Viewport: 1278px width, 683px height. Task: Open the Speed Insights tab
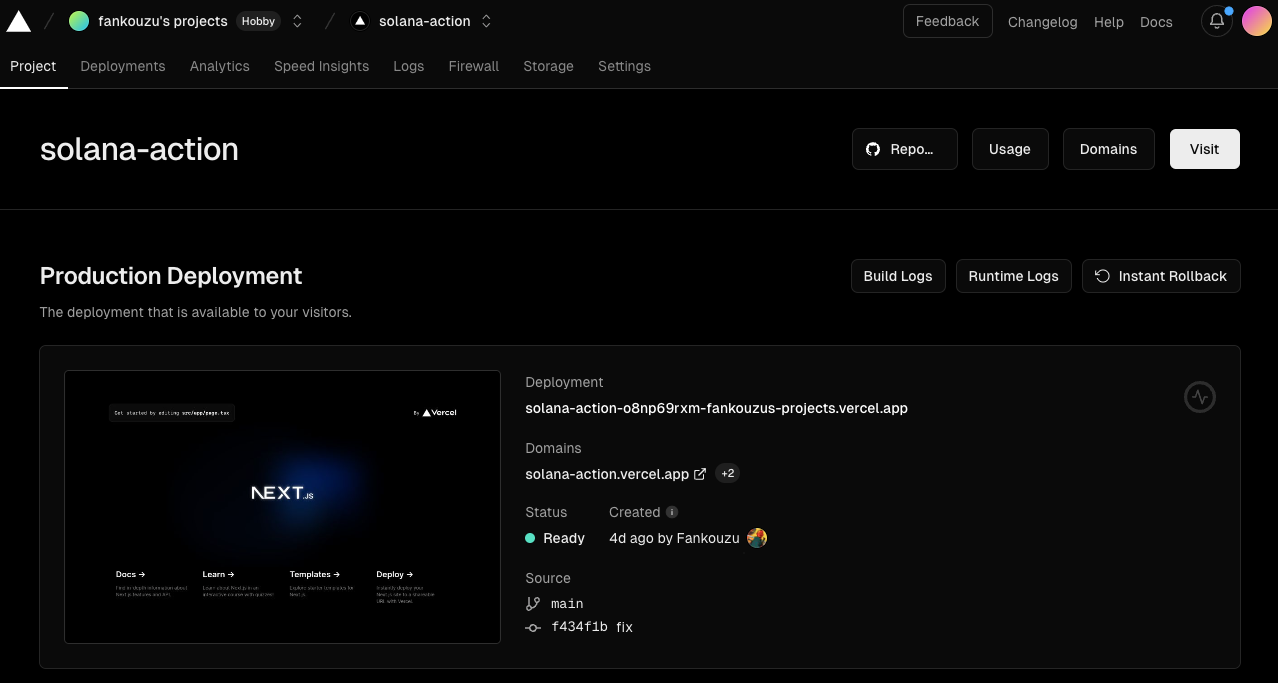coord(322,66)
